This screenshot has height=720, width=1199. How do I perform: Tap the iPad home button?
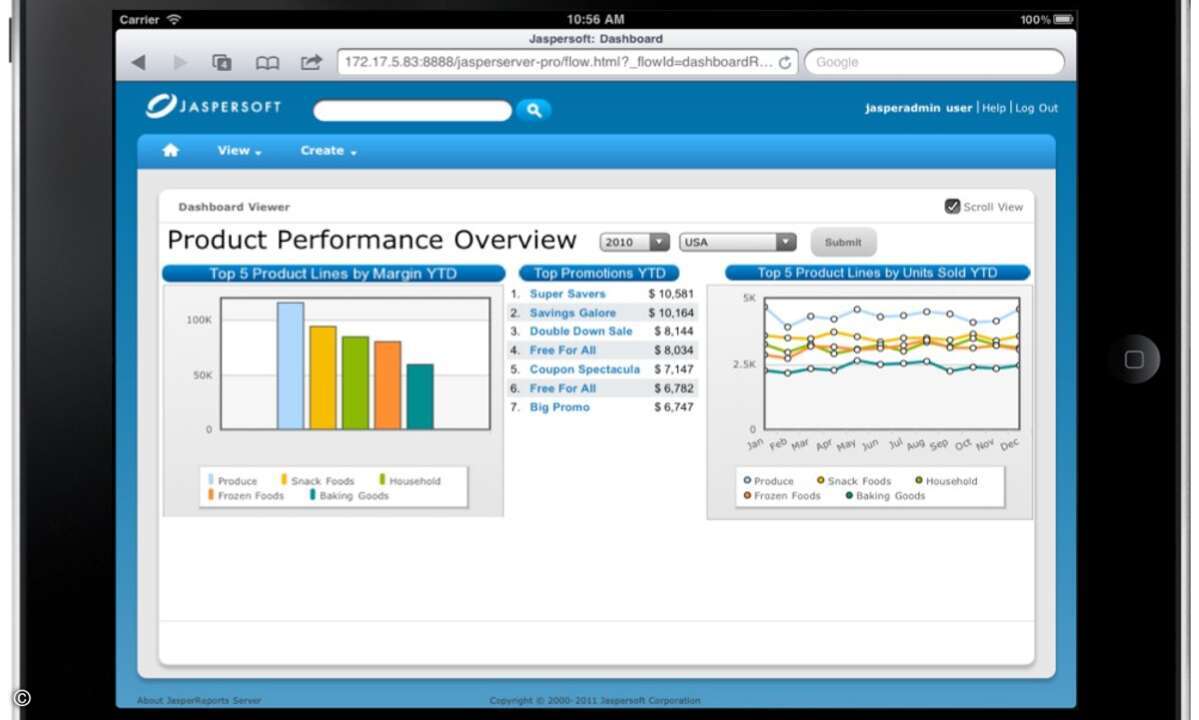pos(1134,359)
